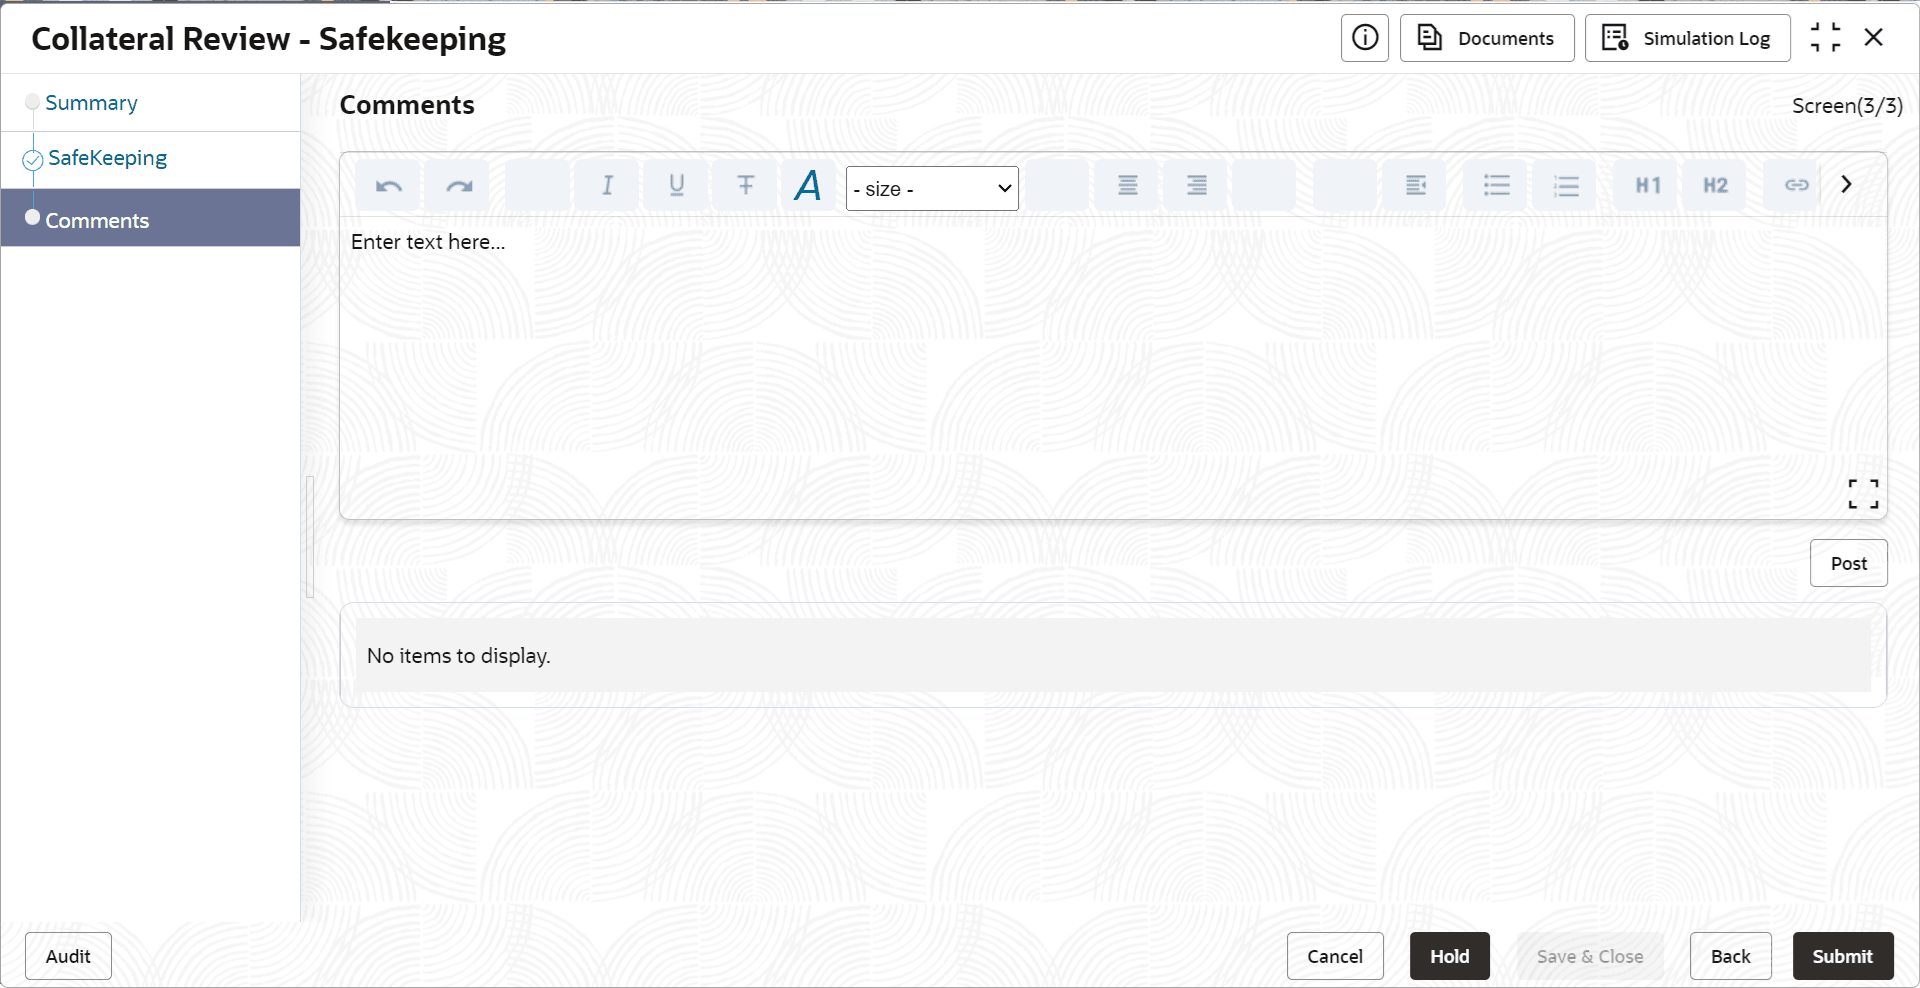Go Back to the previous screen
The image size is (1920, 988).
point(1730,956)
